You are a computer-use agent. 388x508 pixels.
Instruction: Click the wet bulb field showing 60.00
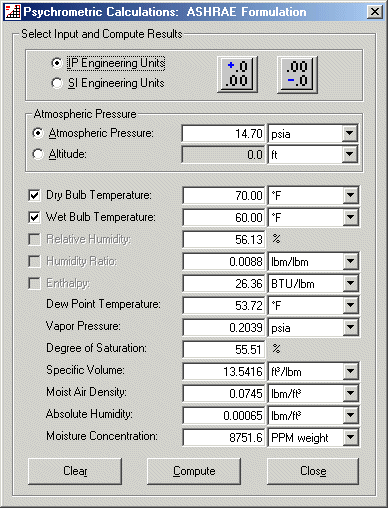(x=224, y=217)
